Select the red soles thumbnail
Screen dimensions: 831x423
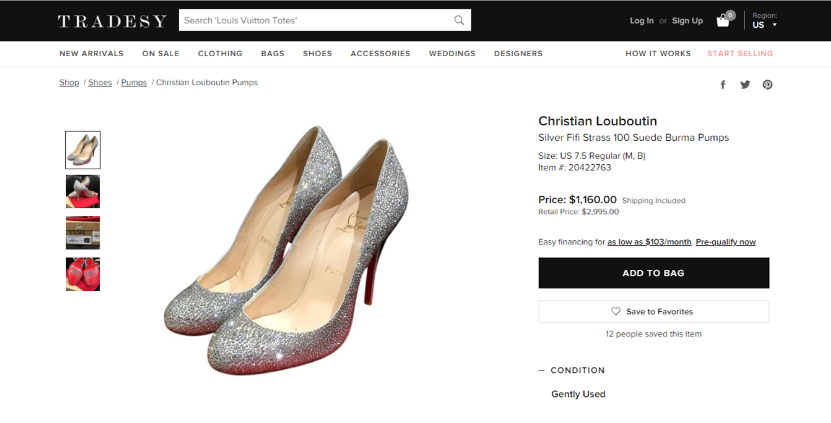point(83,274)
